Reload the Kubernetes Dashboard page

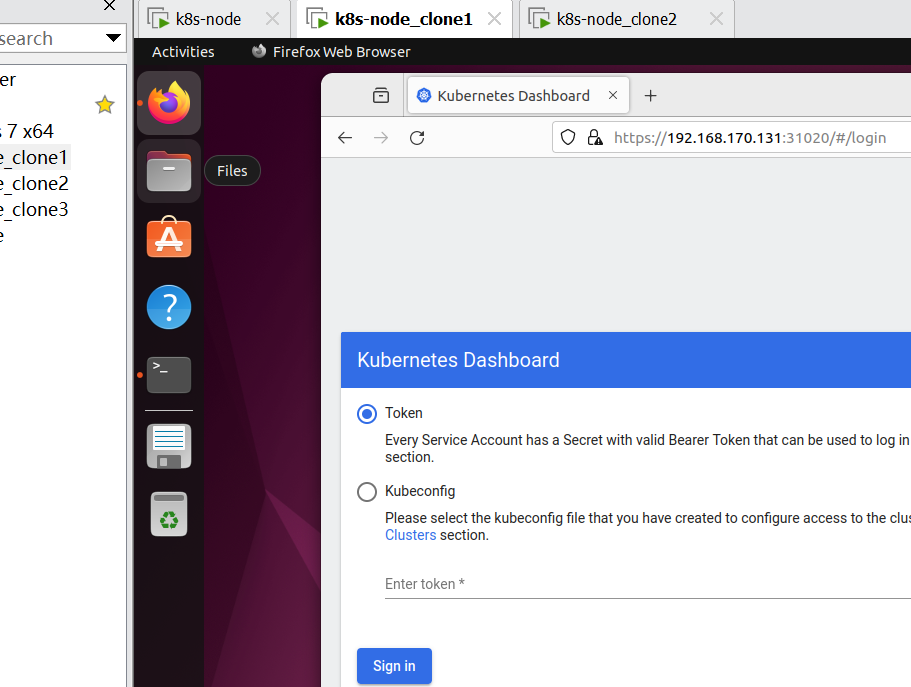(417, 138)
